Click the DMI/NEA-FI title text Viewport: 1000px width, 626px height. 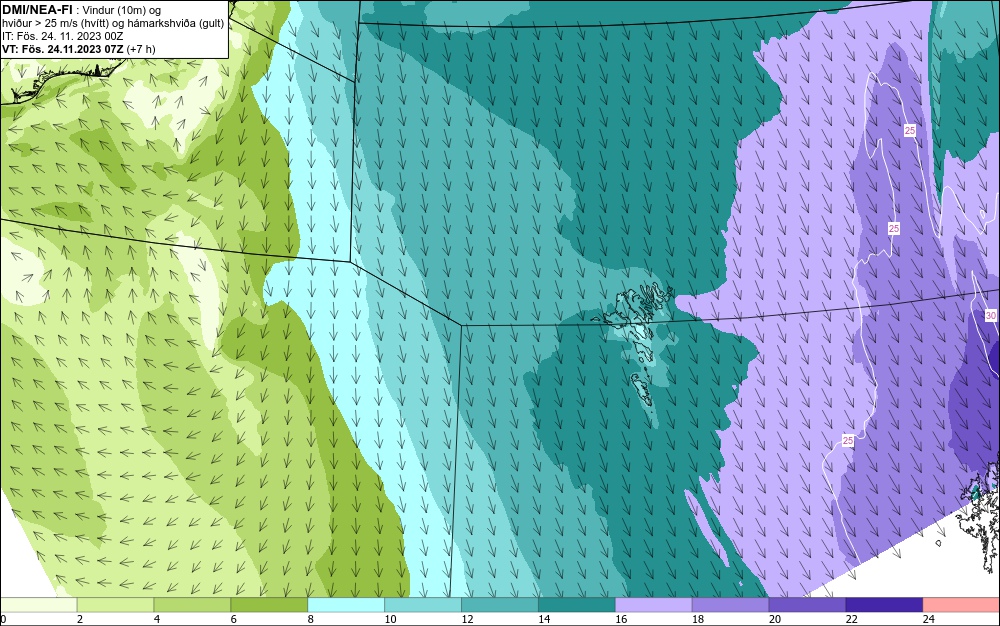click(37, 9)
